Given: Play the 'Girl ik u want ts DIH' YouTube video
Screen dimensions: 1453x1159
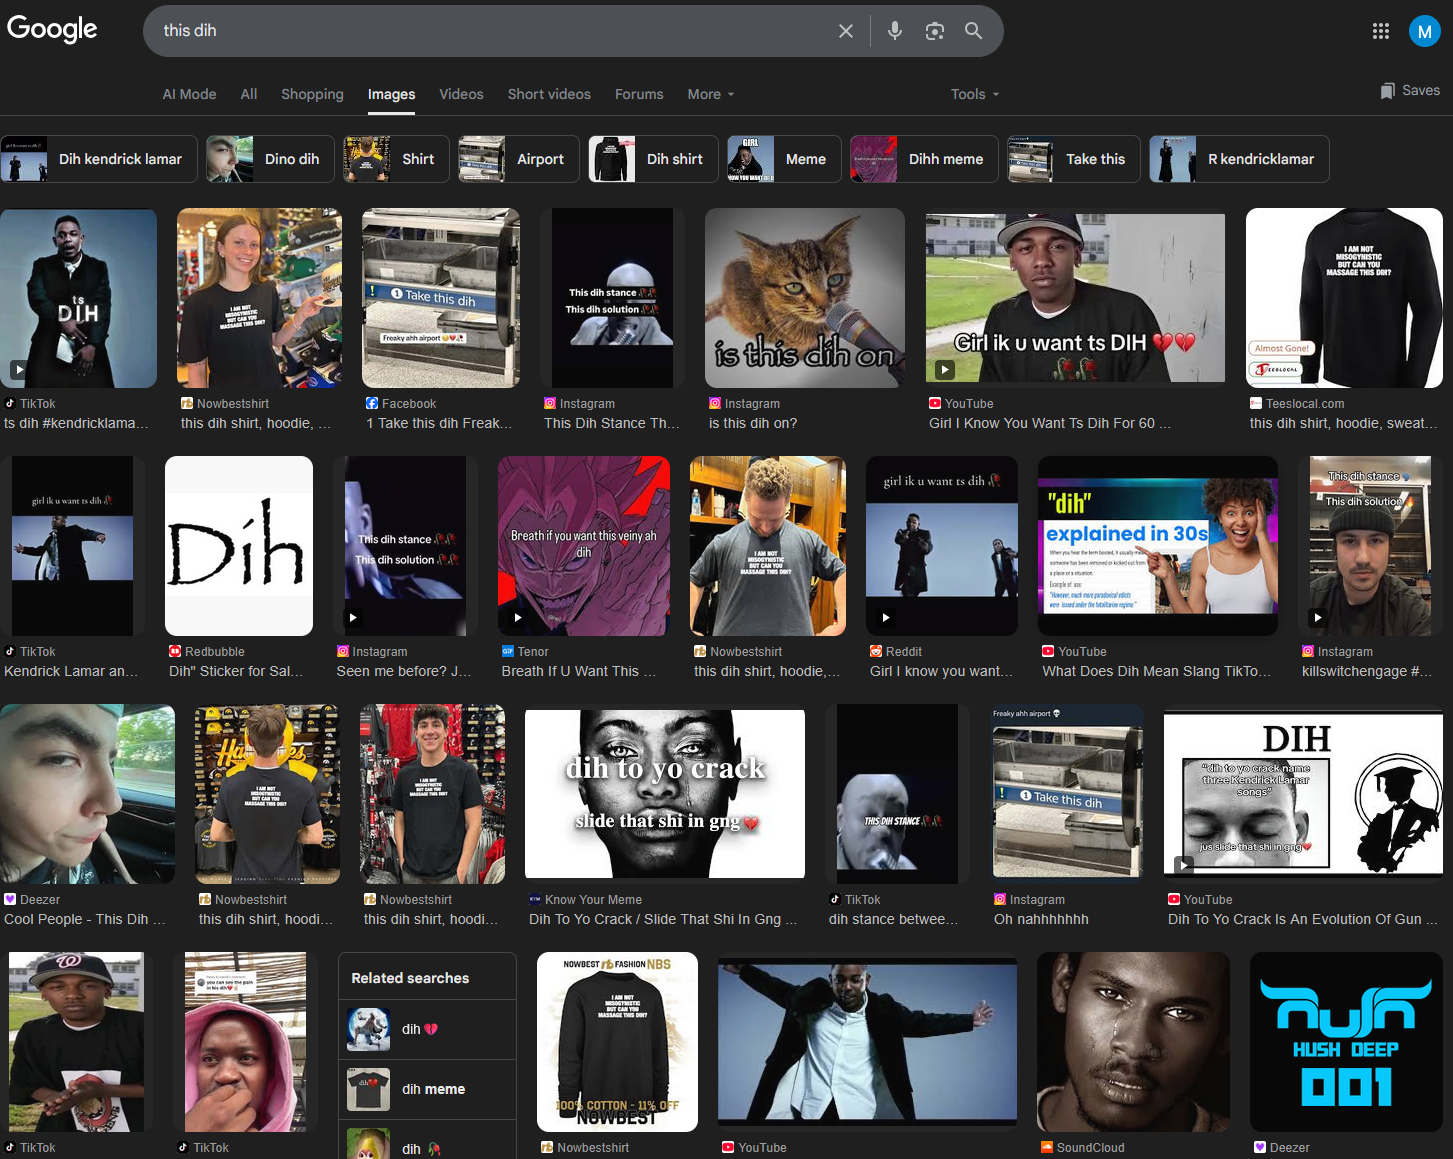Looking at the screenshot, I should pos(944,370).
